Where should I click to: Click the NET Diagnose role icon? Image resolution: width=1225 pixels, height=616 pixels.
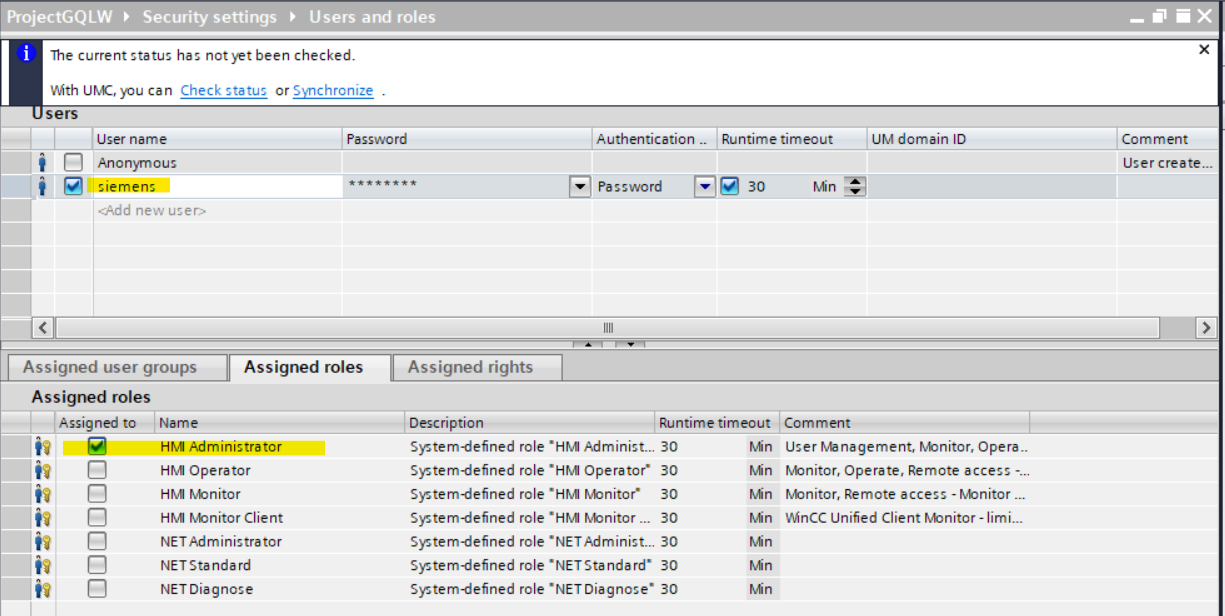(42, 589)
